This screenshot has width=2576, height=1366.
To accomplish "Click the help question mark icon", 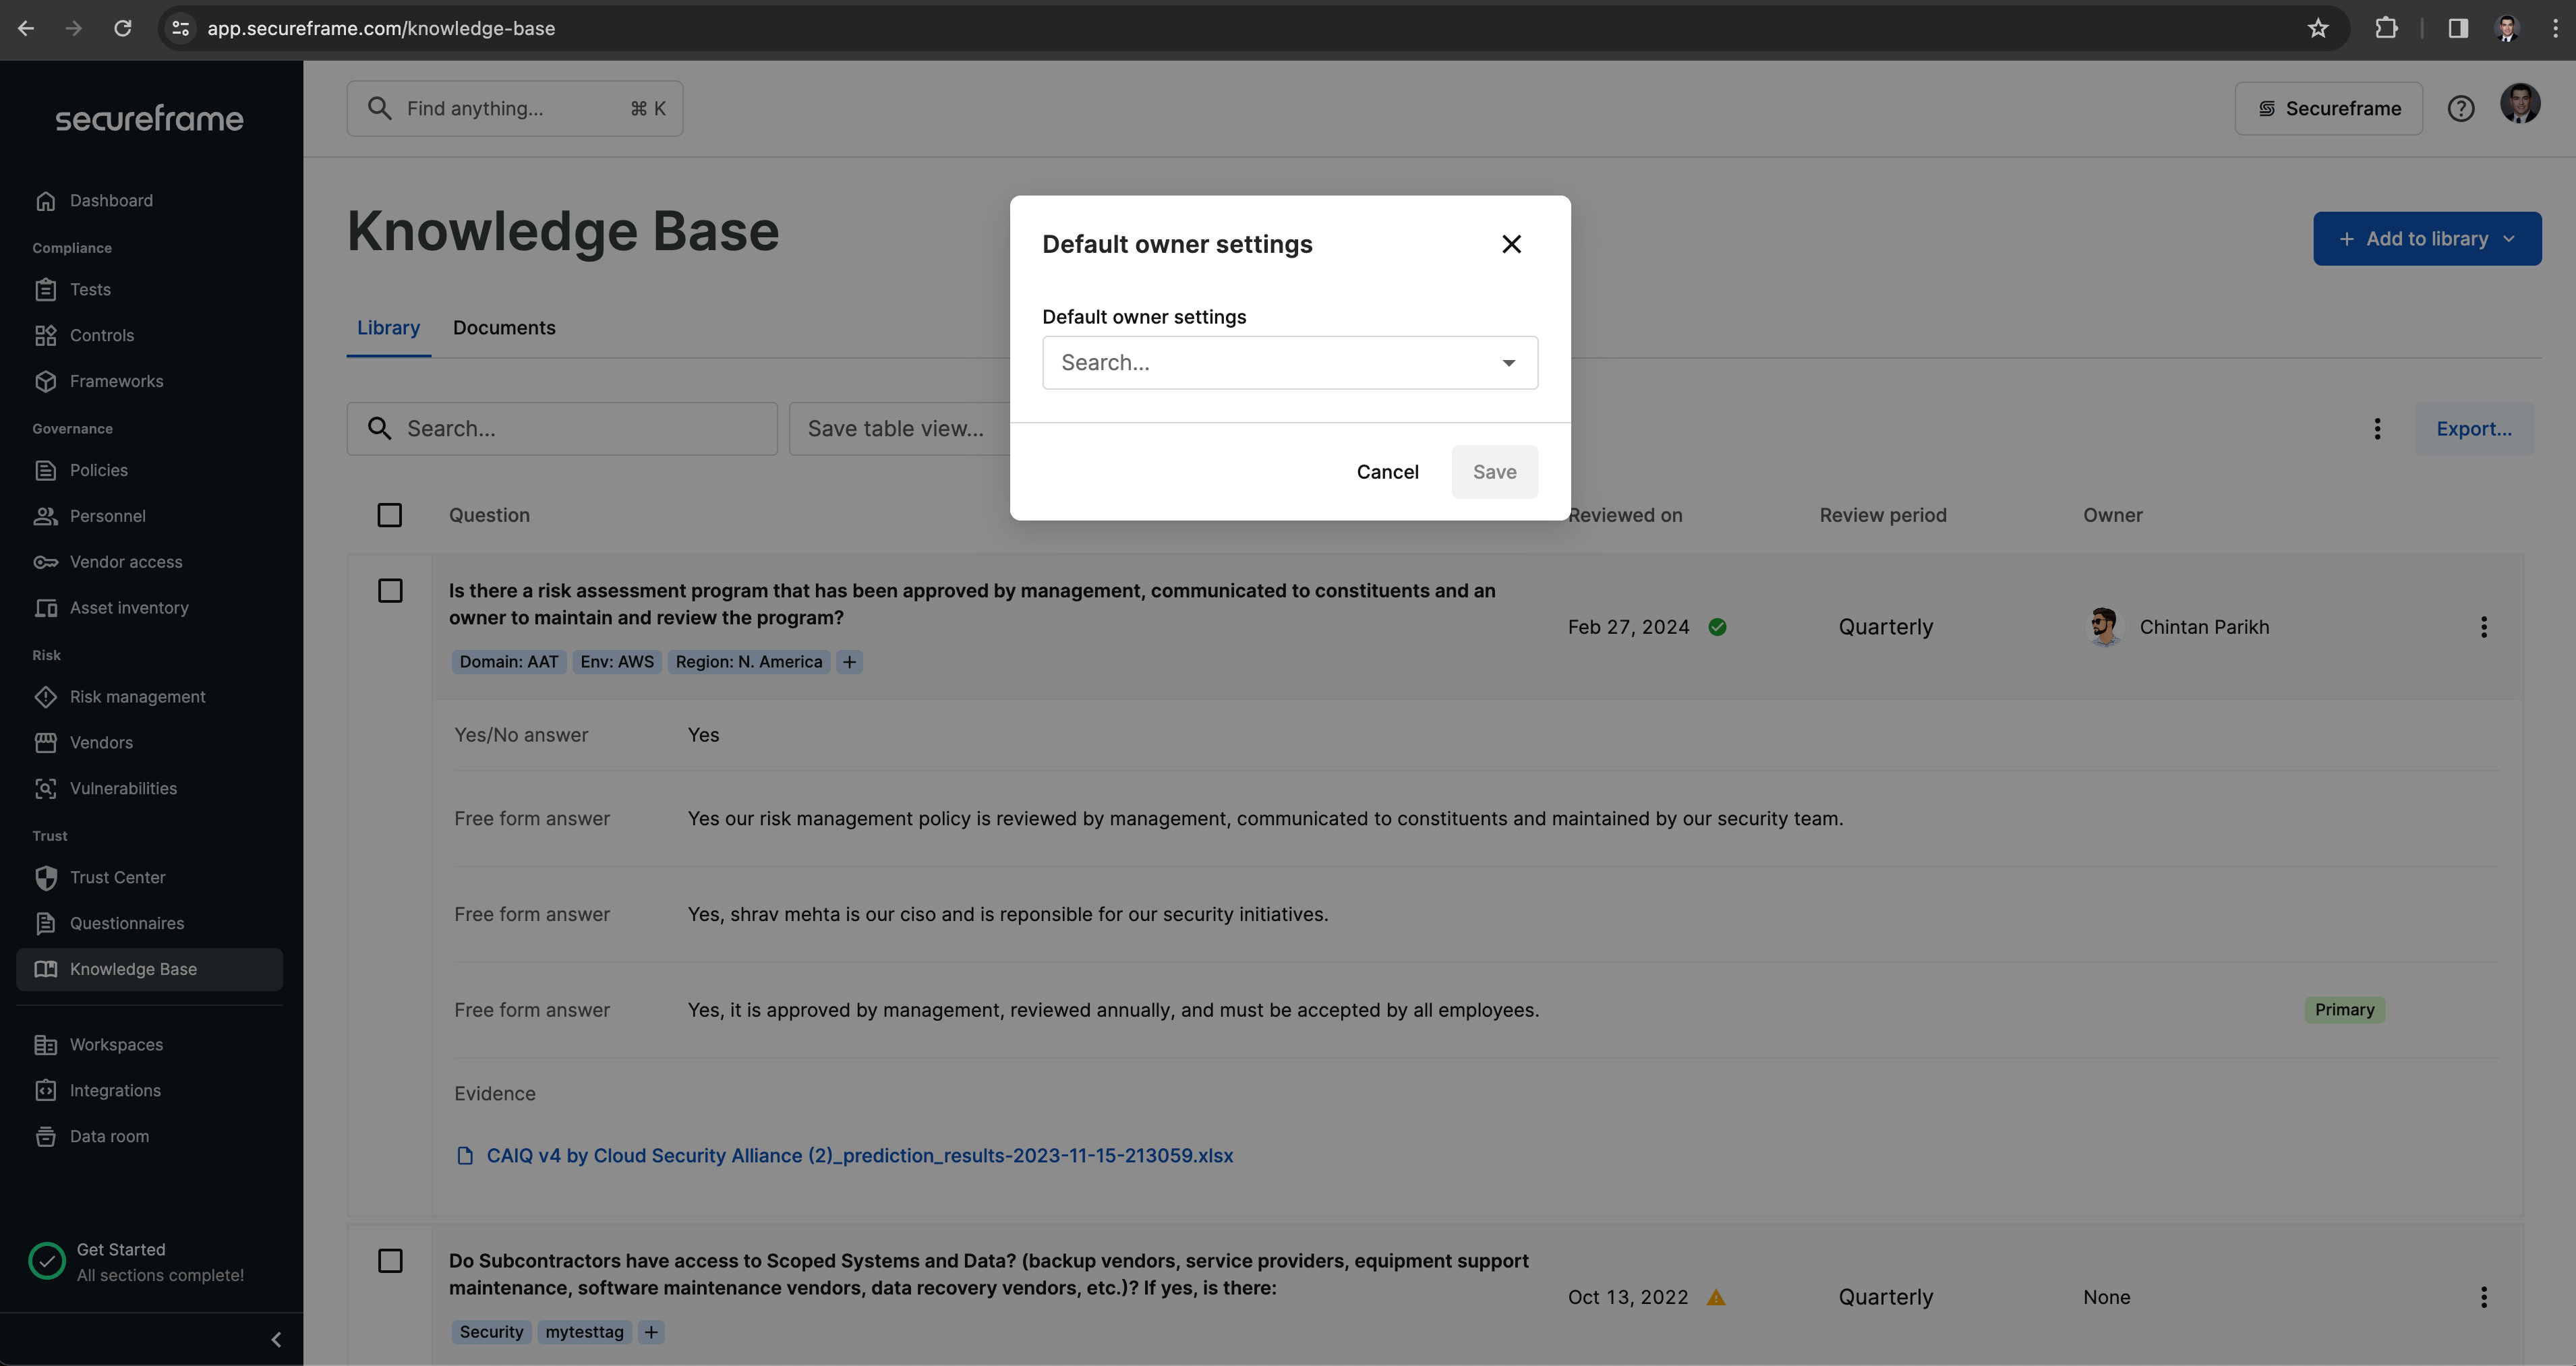I will [x=2460, y=109].
